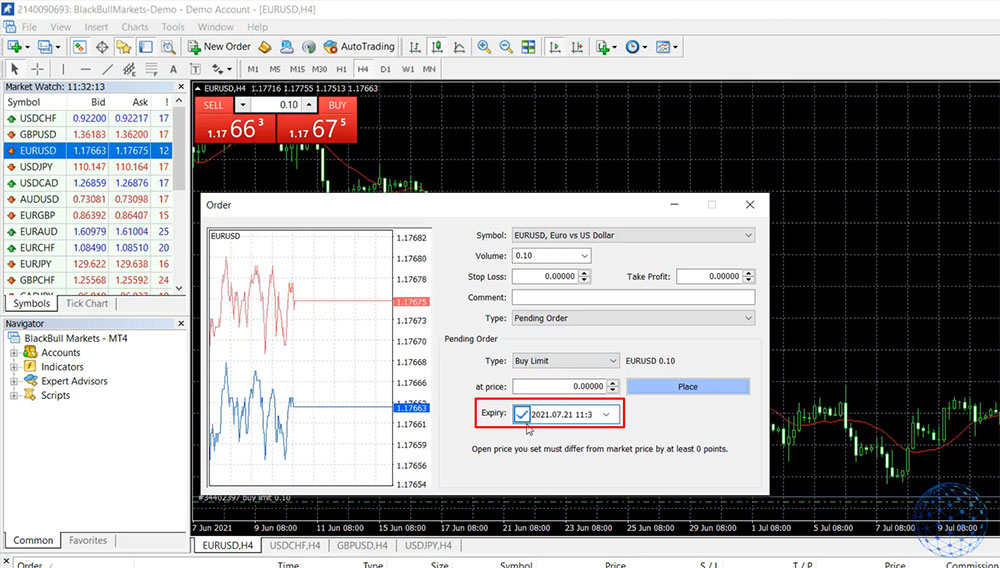Uncheck the Expiry checkbox
This screenshot has width=1000, height=568.
coord(522,414)
